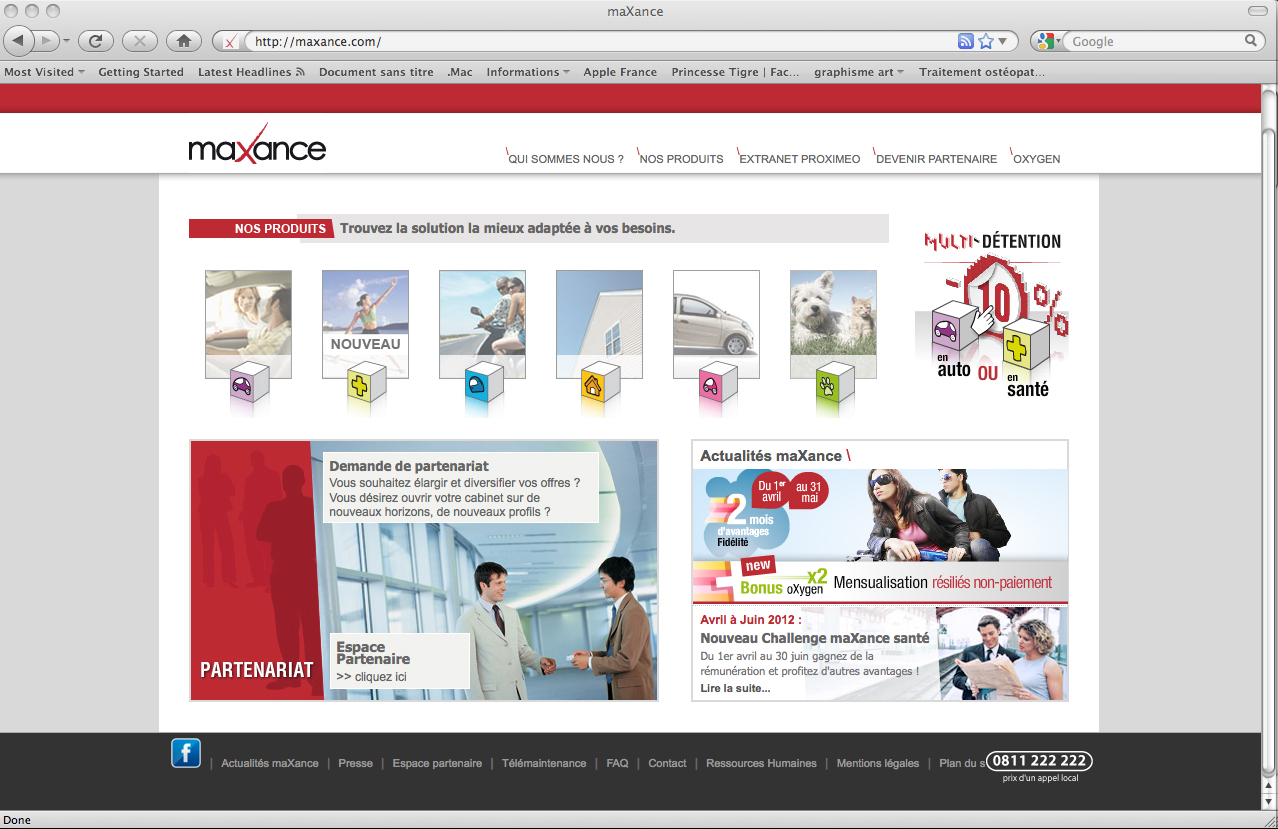The height and width of the screenshot is (829, 1278).
Task: Go forward with the browser forward arrow
Action: tap(46, 41)
